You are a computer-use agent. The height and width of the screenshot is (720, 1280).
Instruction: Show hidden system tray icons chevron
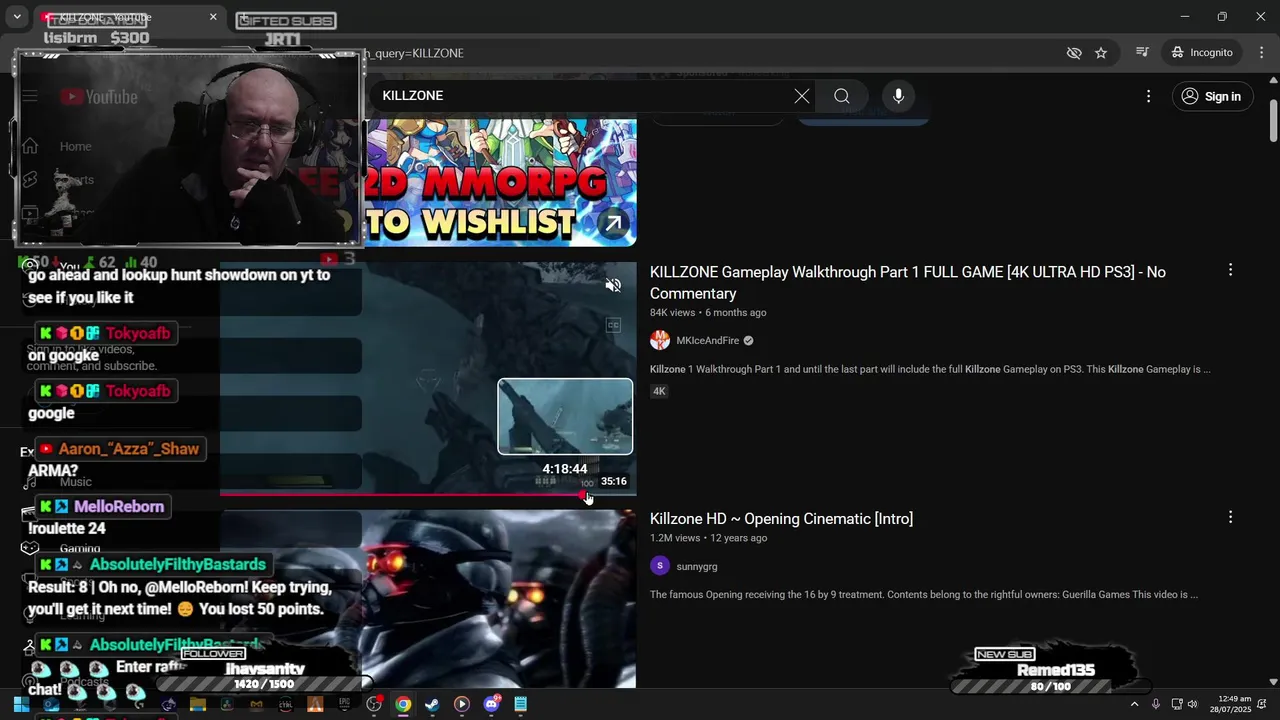pos(1134,704)
